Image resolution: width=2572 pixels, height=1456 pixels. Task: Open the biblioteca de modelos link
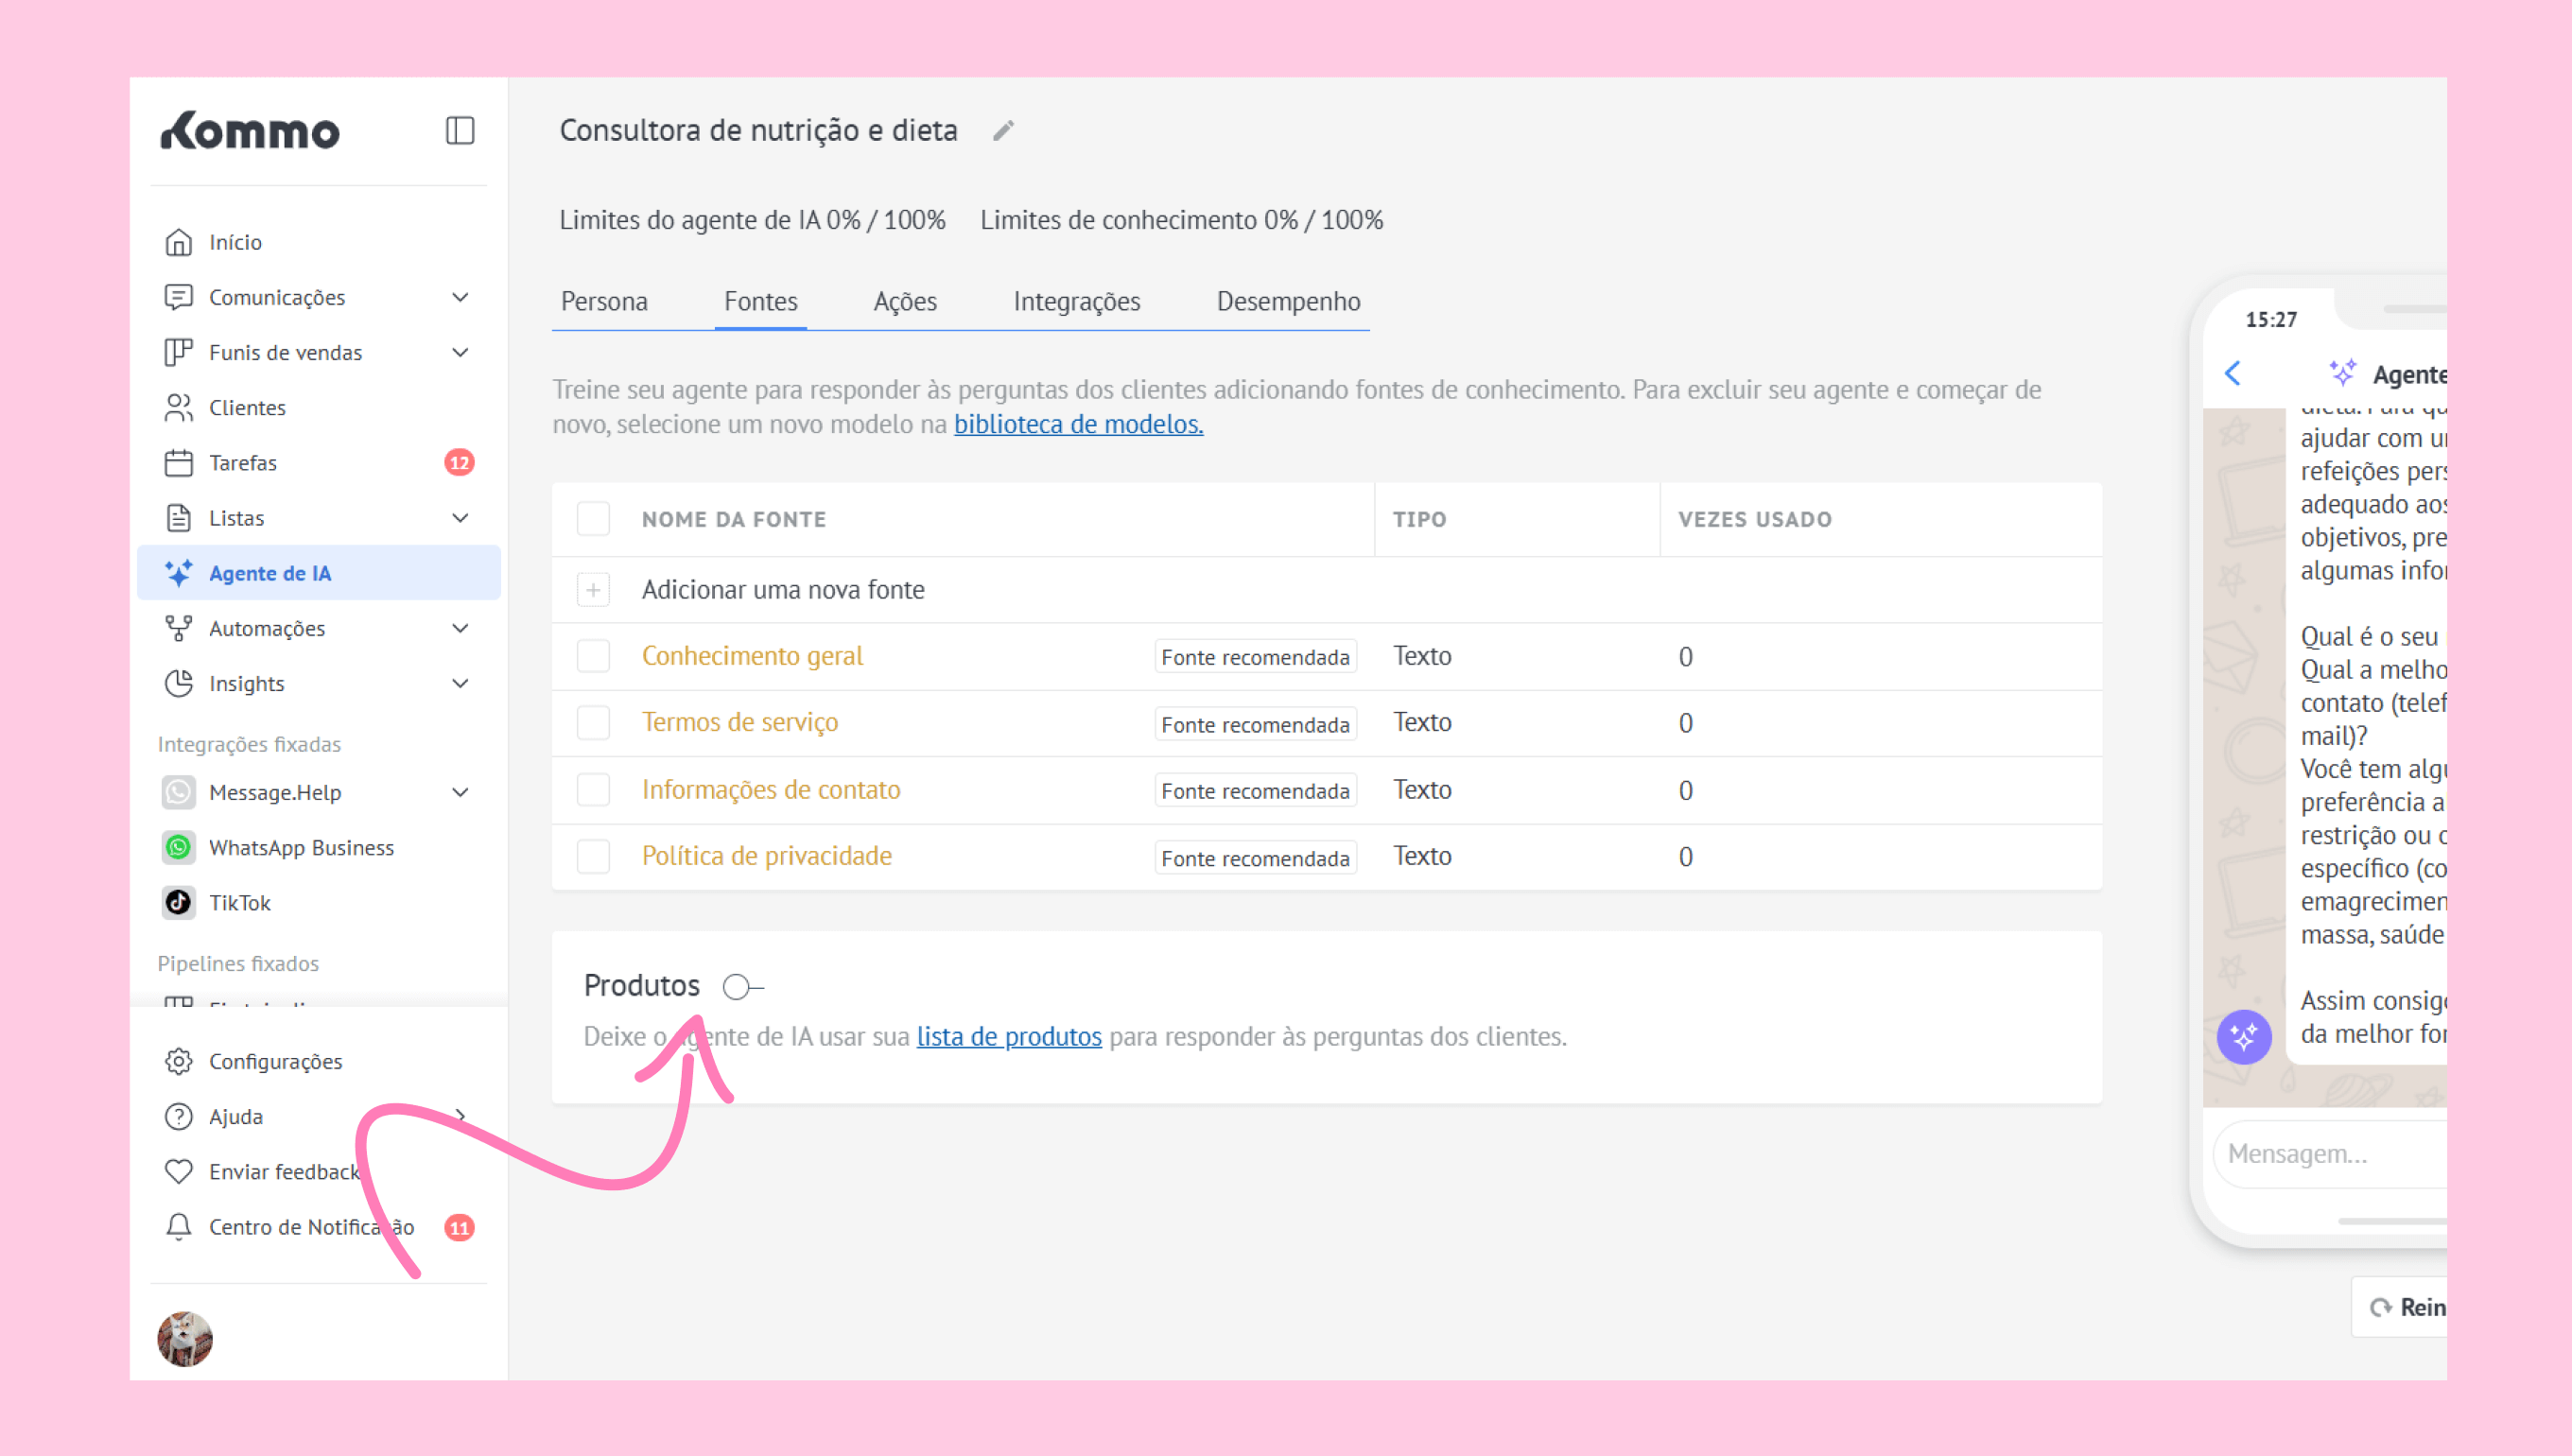[x=1078, y=424]
